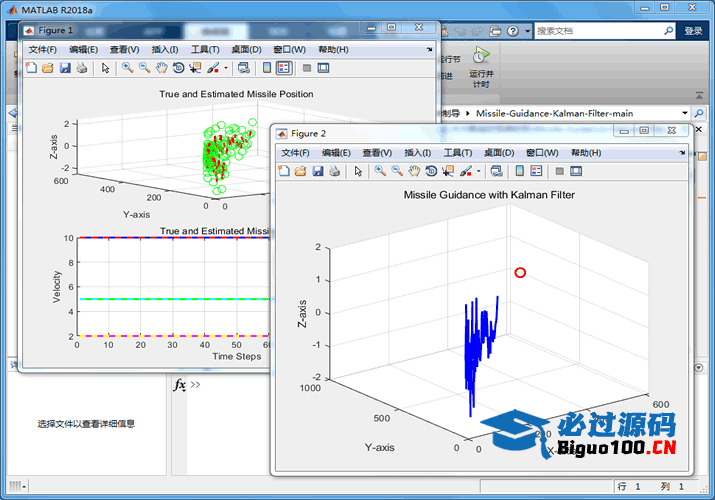The width and height of the screenshot is (715, 500).
Task: Activate Rotate 3D tool in Figure 2
Action: tap(431, 171)
